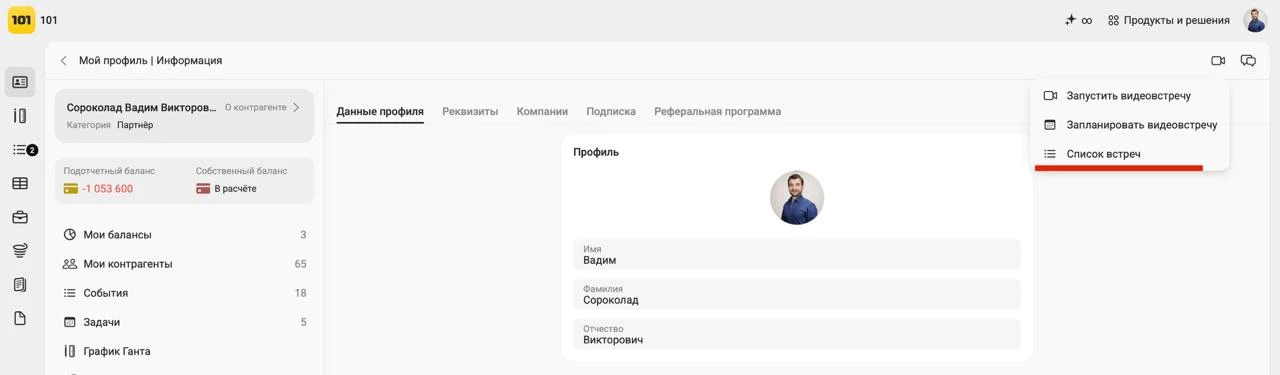Image resolution: width=1280 pixels, height=375 pixels.
Task: Click Сороколад Вадим Викторов… name header
Action: (141, 107)
